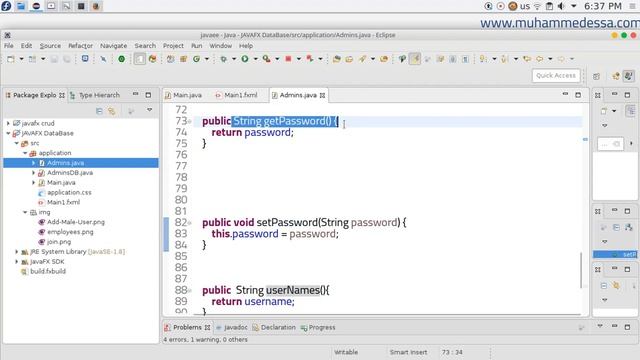The width and height of the screenshot is (640, 360).
Task: Switch to the Progress view tab
Action: (318, 327)
